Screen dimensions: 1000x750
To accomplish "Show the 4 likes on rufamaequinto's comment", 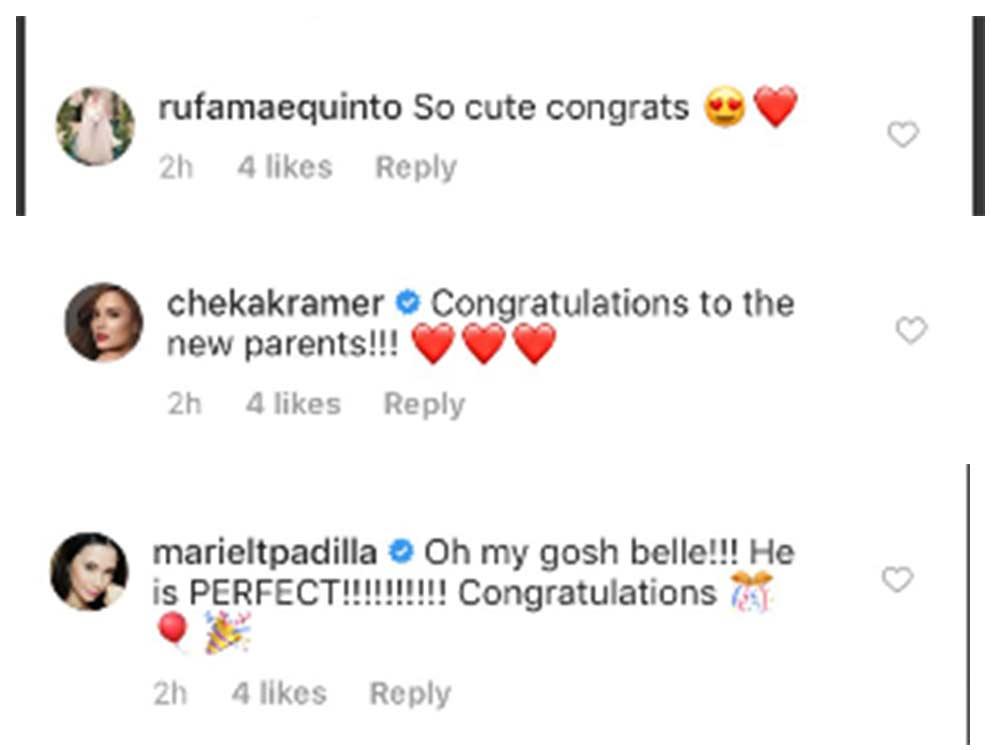I will point(284,167).
